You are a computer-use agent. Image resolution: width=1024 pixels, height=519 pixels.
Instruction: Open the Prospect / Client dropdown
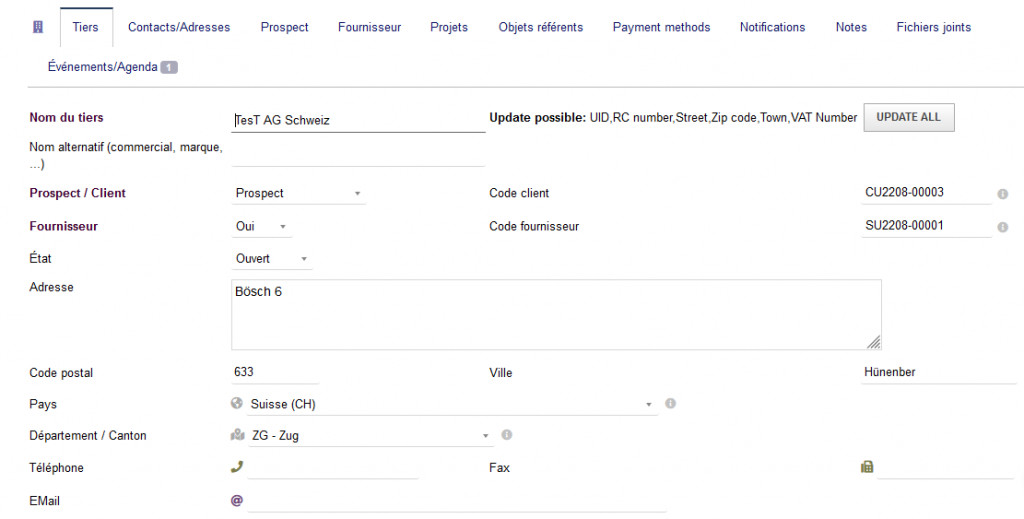coord(298,193)
